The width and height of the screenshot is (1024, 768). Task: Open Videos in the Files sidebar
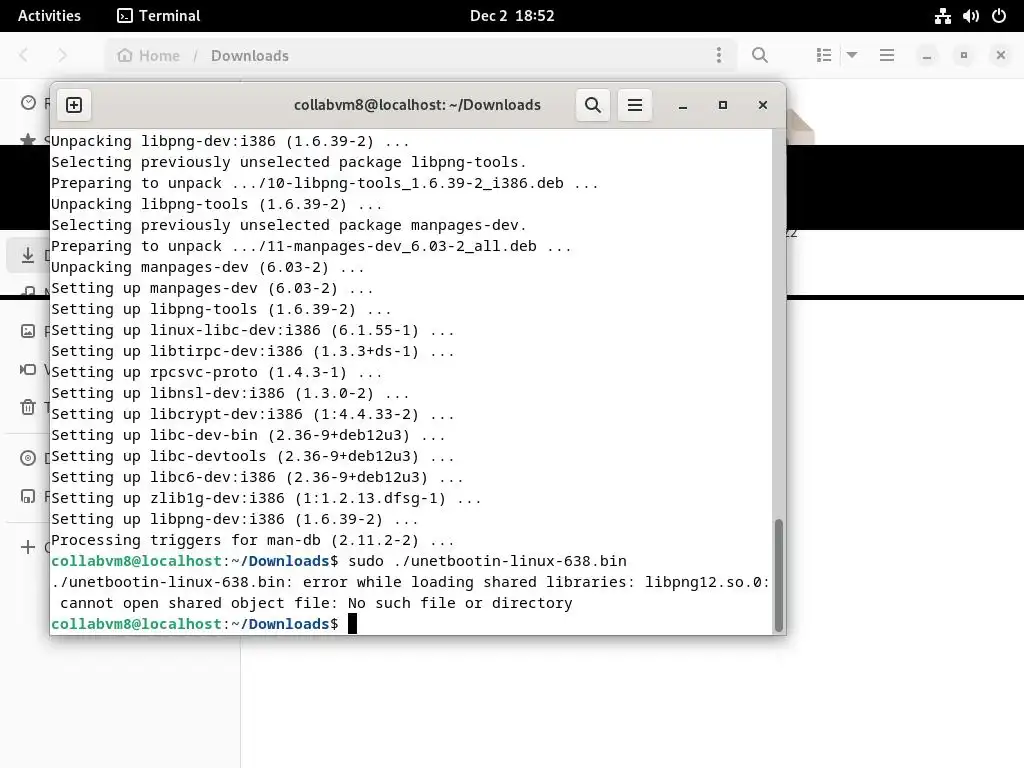28,370
